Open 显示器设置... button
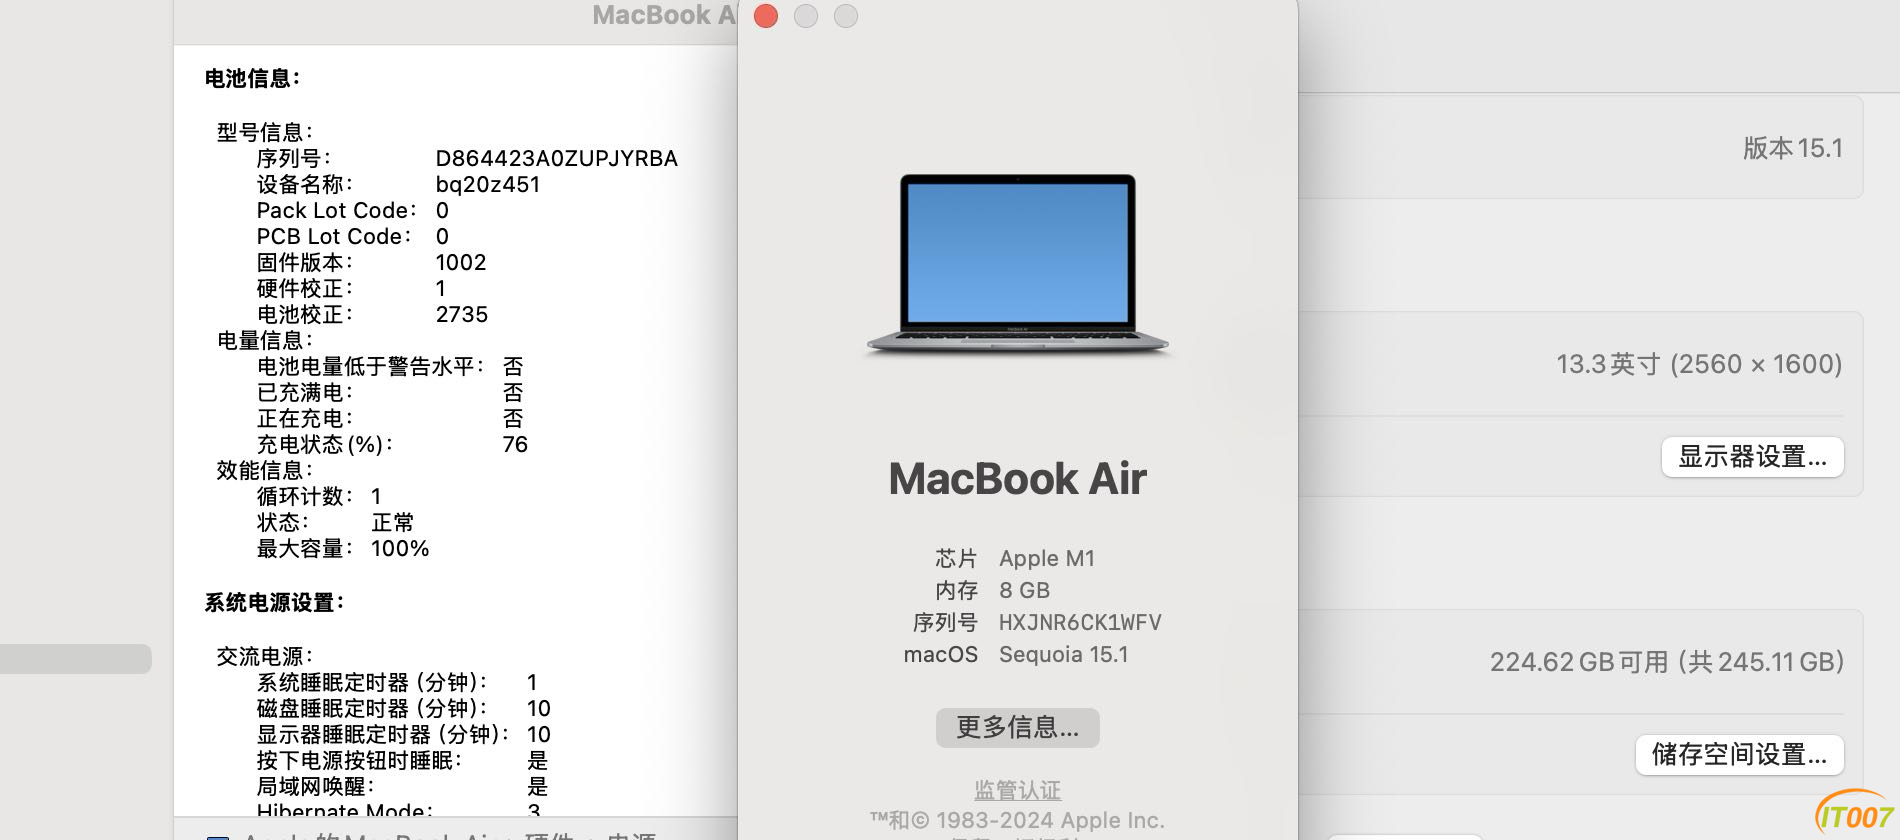The width and height of the screenshot is (1900, 840). 1752,457
